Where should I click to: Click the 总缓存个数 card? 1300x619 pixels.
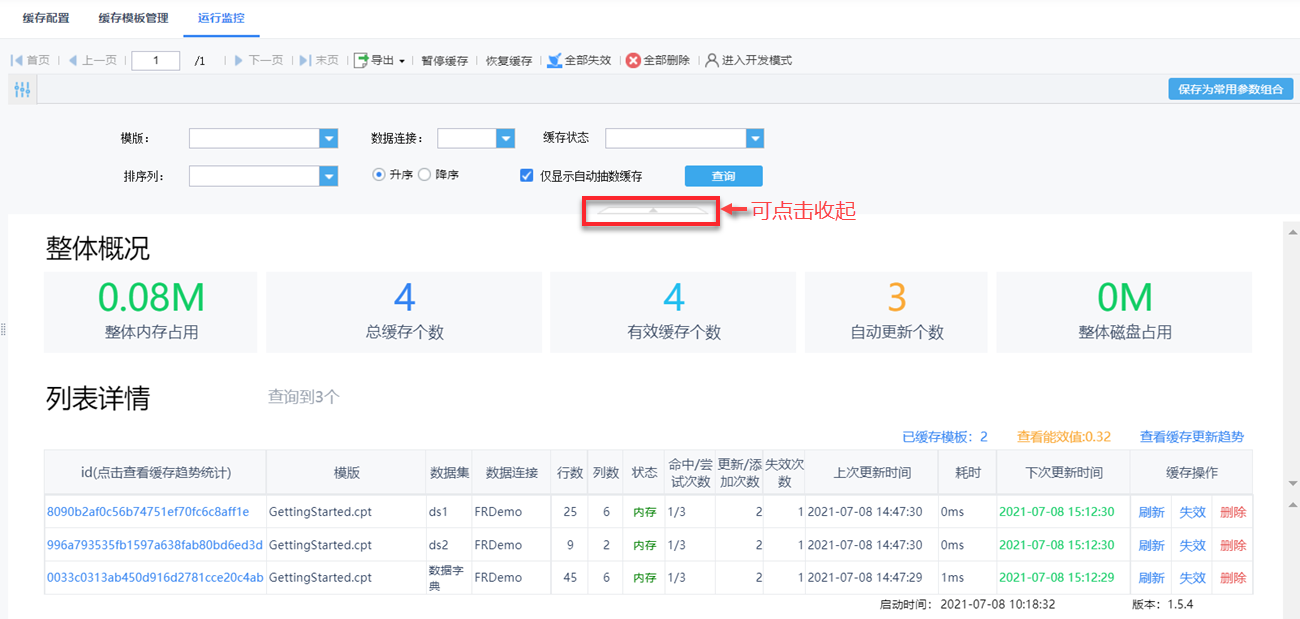pos(404,312)
